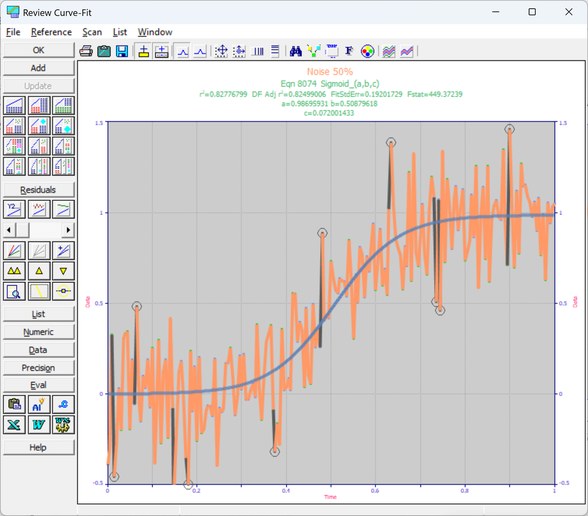Save with the floppy disk icon
Viewport: 588px width, 516px height.
coord(122,51)
